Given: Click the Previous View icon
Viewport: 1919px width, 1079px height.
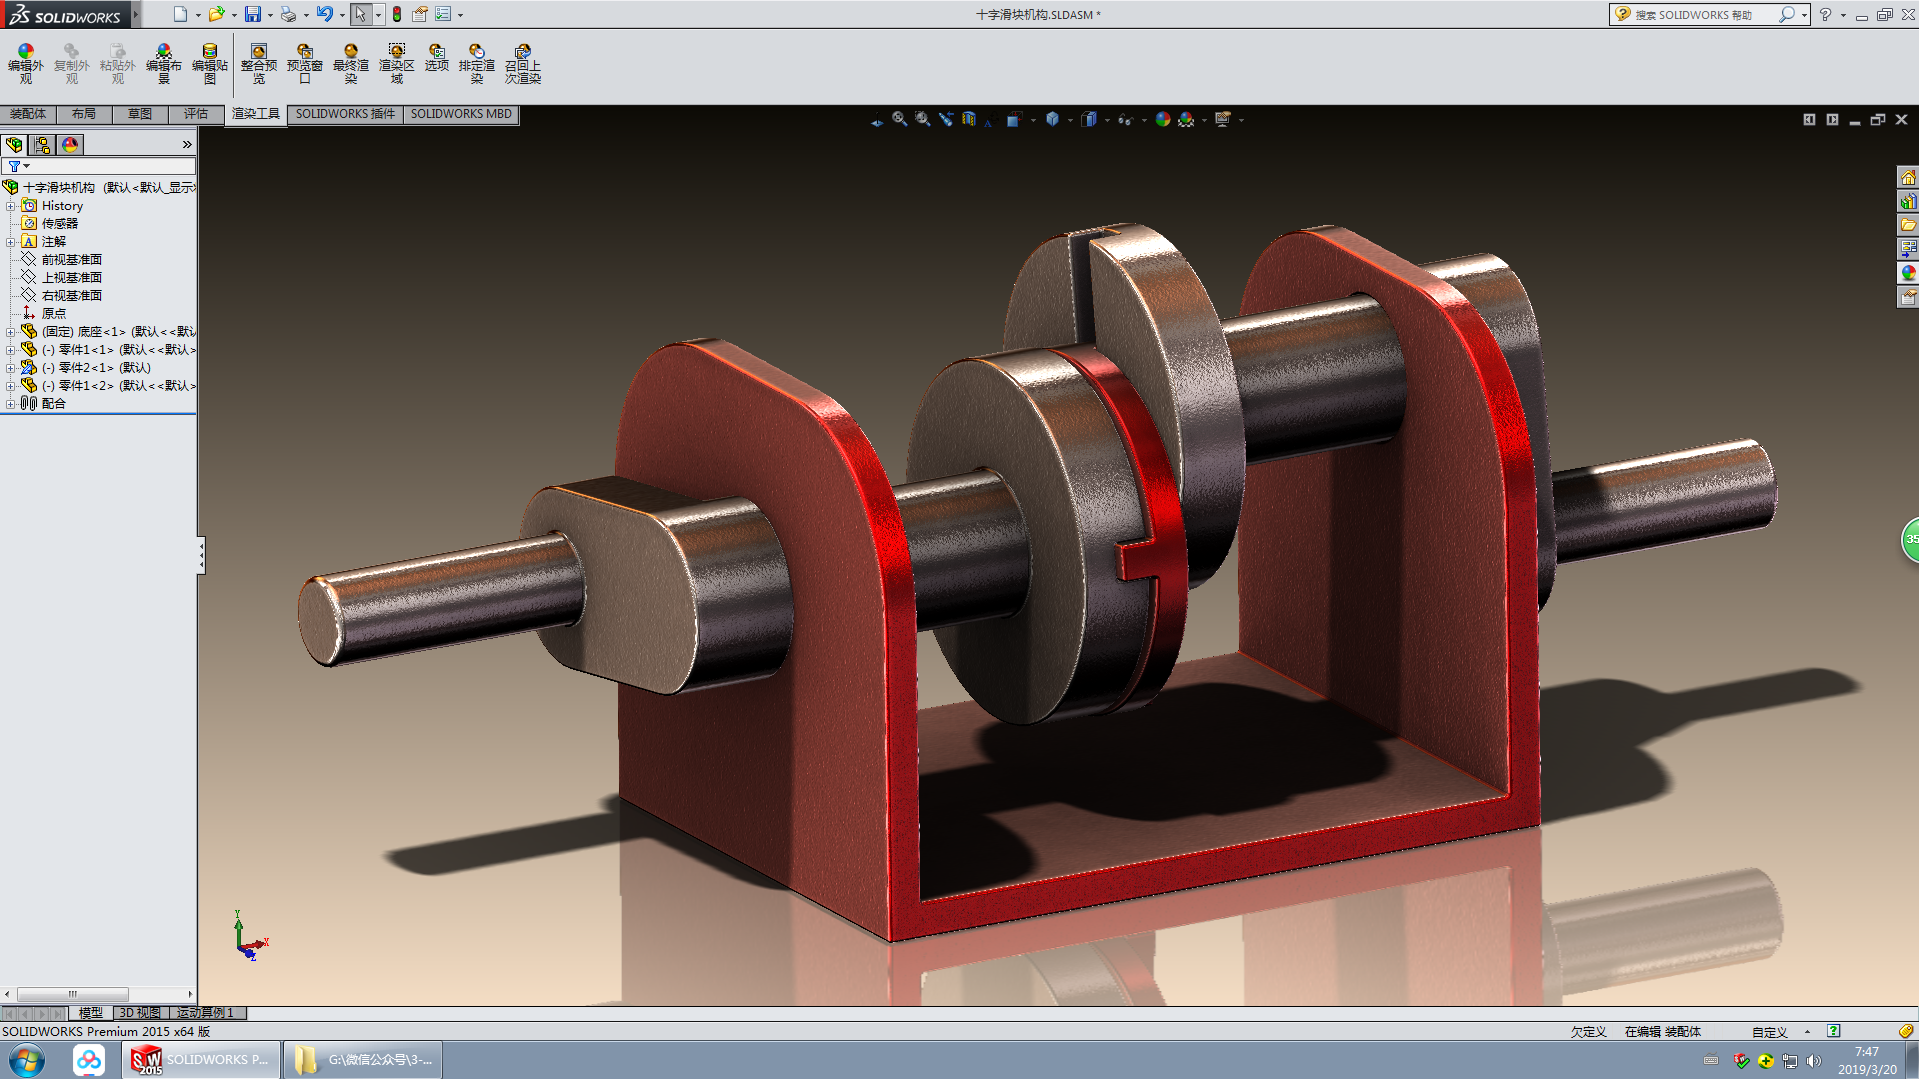Looking at the screenshot, I should pyautogui.click(x=946, y=119).
